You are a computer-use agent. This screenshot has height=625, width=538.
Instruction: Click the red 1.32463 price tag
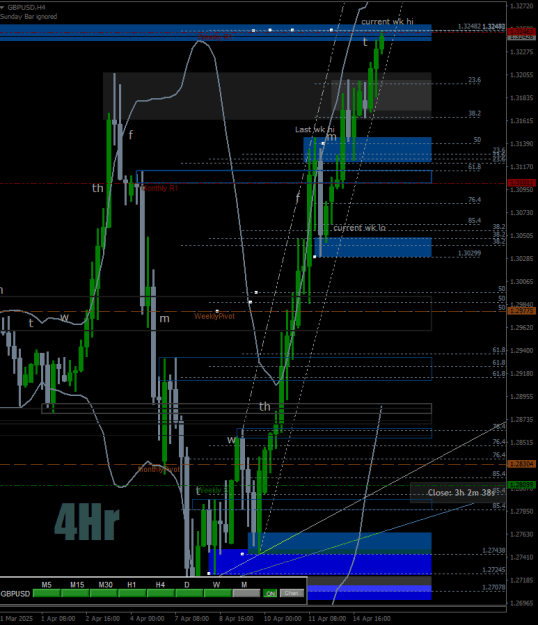coord(522,31)
